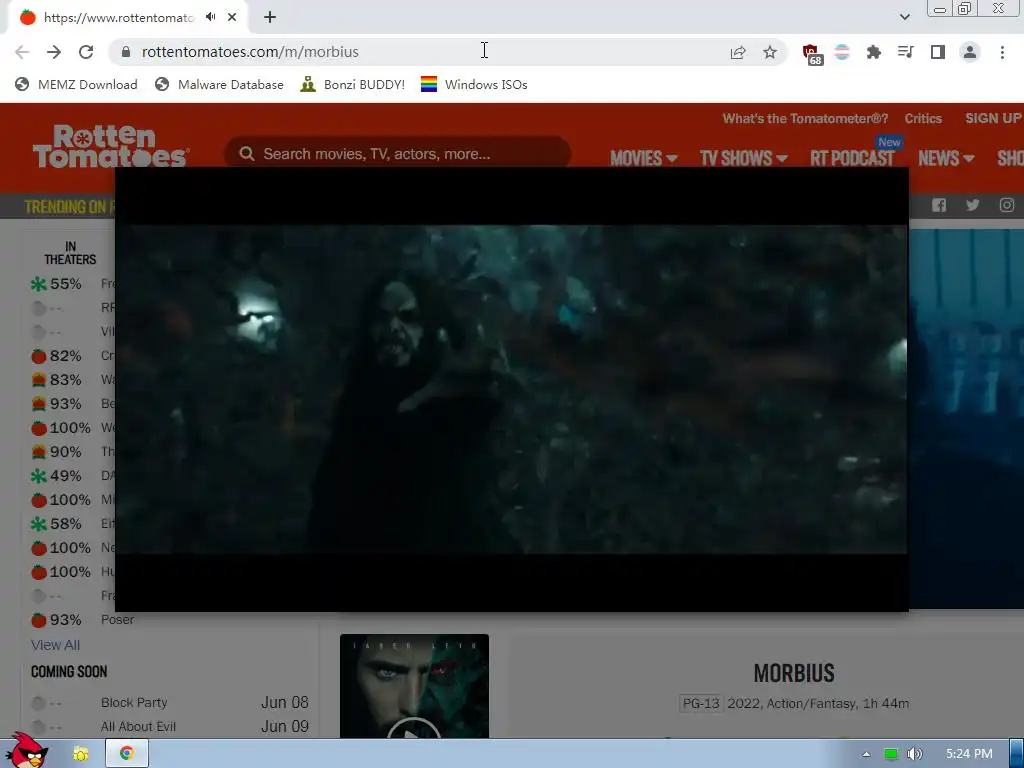
Task: Open the RT PODCAST menu item
Action: coord(852,158)
